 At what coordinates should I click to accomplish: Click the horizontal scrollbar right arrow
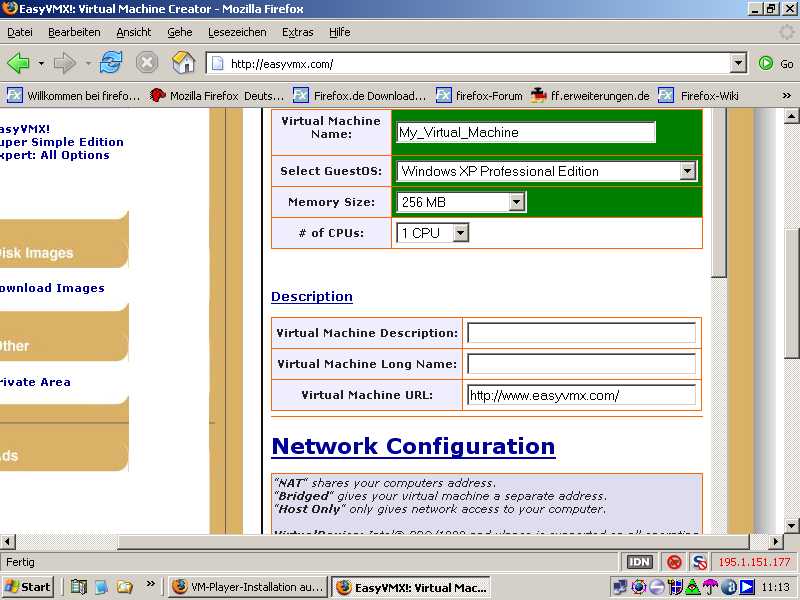click(775, 541)
